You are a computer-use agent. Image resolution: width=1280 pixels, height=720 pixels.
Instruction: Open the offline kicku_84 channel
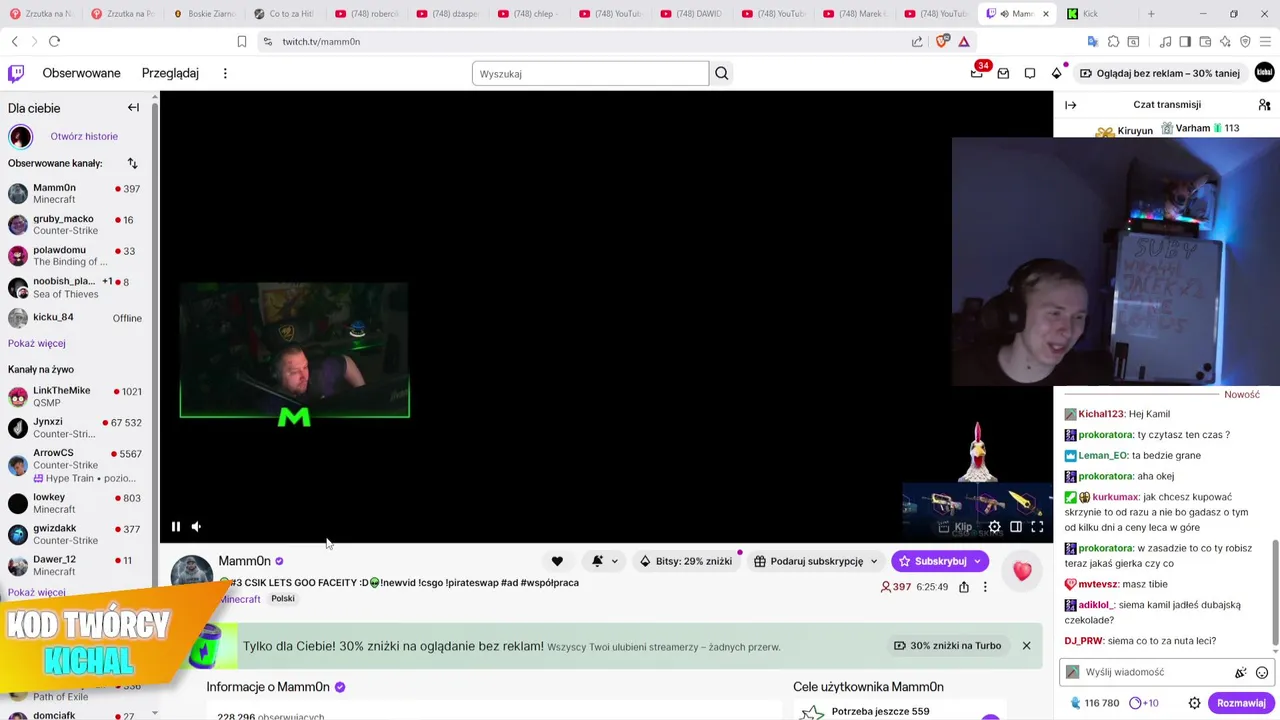[x=76, y=318]
